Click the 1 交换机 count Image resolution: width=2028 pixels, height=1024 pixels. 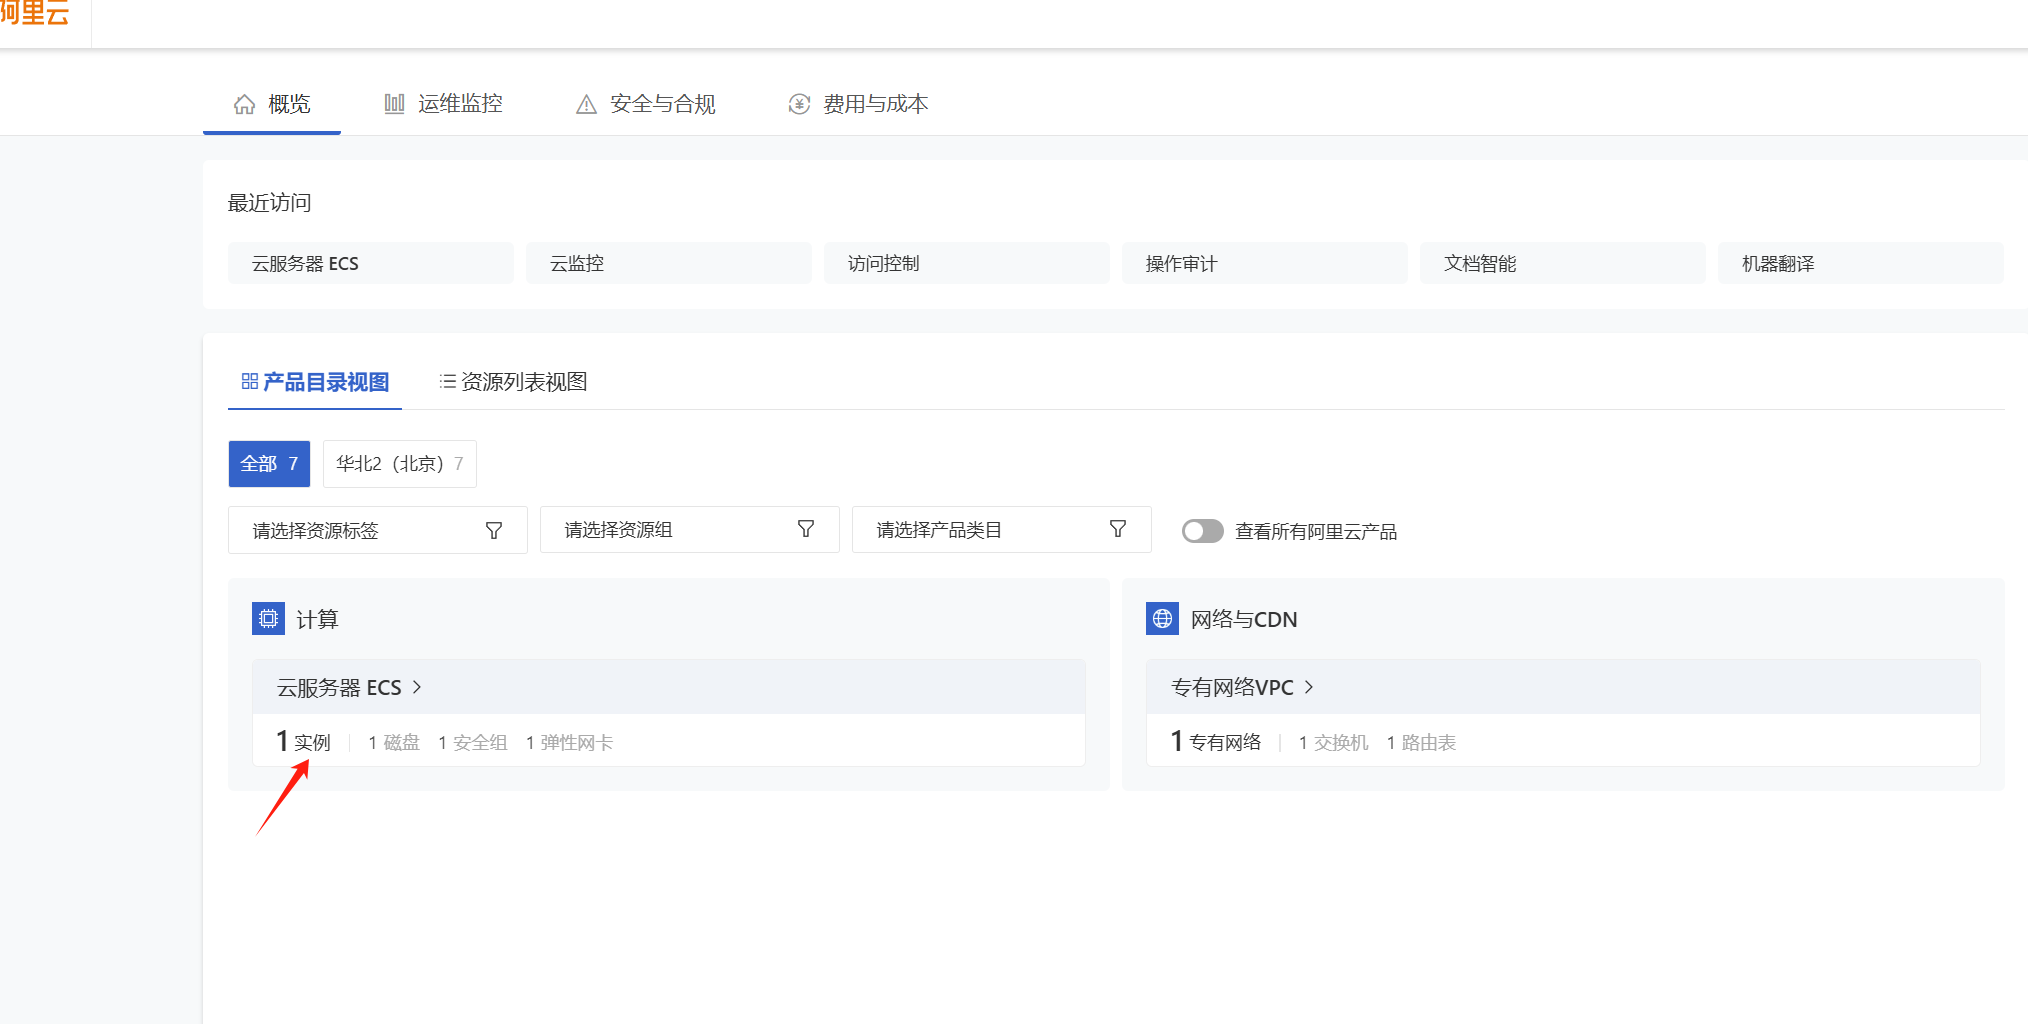(1333, 743)
